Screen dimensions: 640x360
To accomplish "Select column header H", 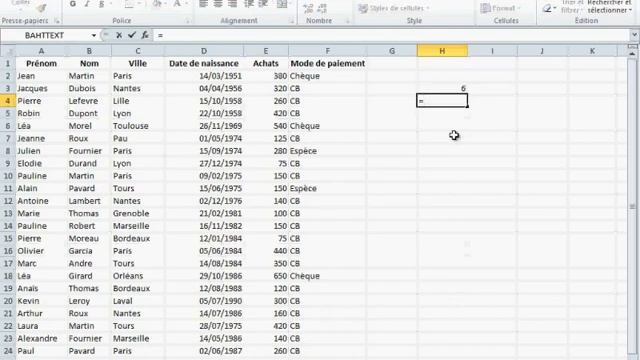I will click(442, 51).
